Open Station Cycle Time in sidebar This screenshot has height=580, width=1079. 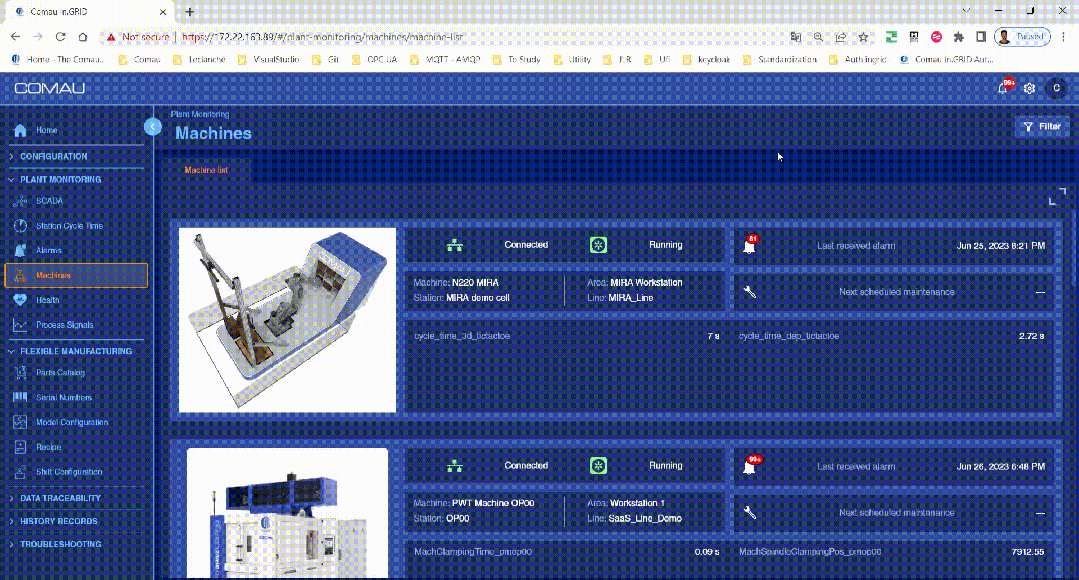click(x=69, y=226)
